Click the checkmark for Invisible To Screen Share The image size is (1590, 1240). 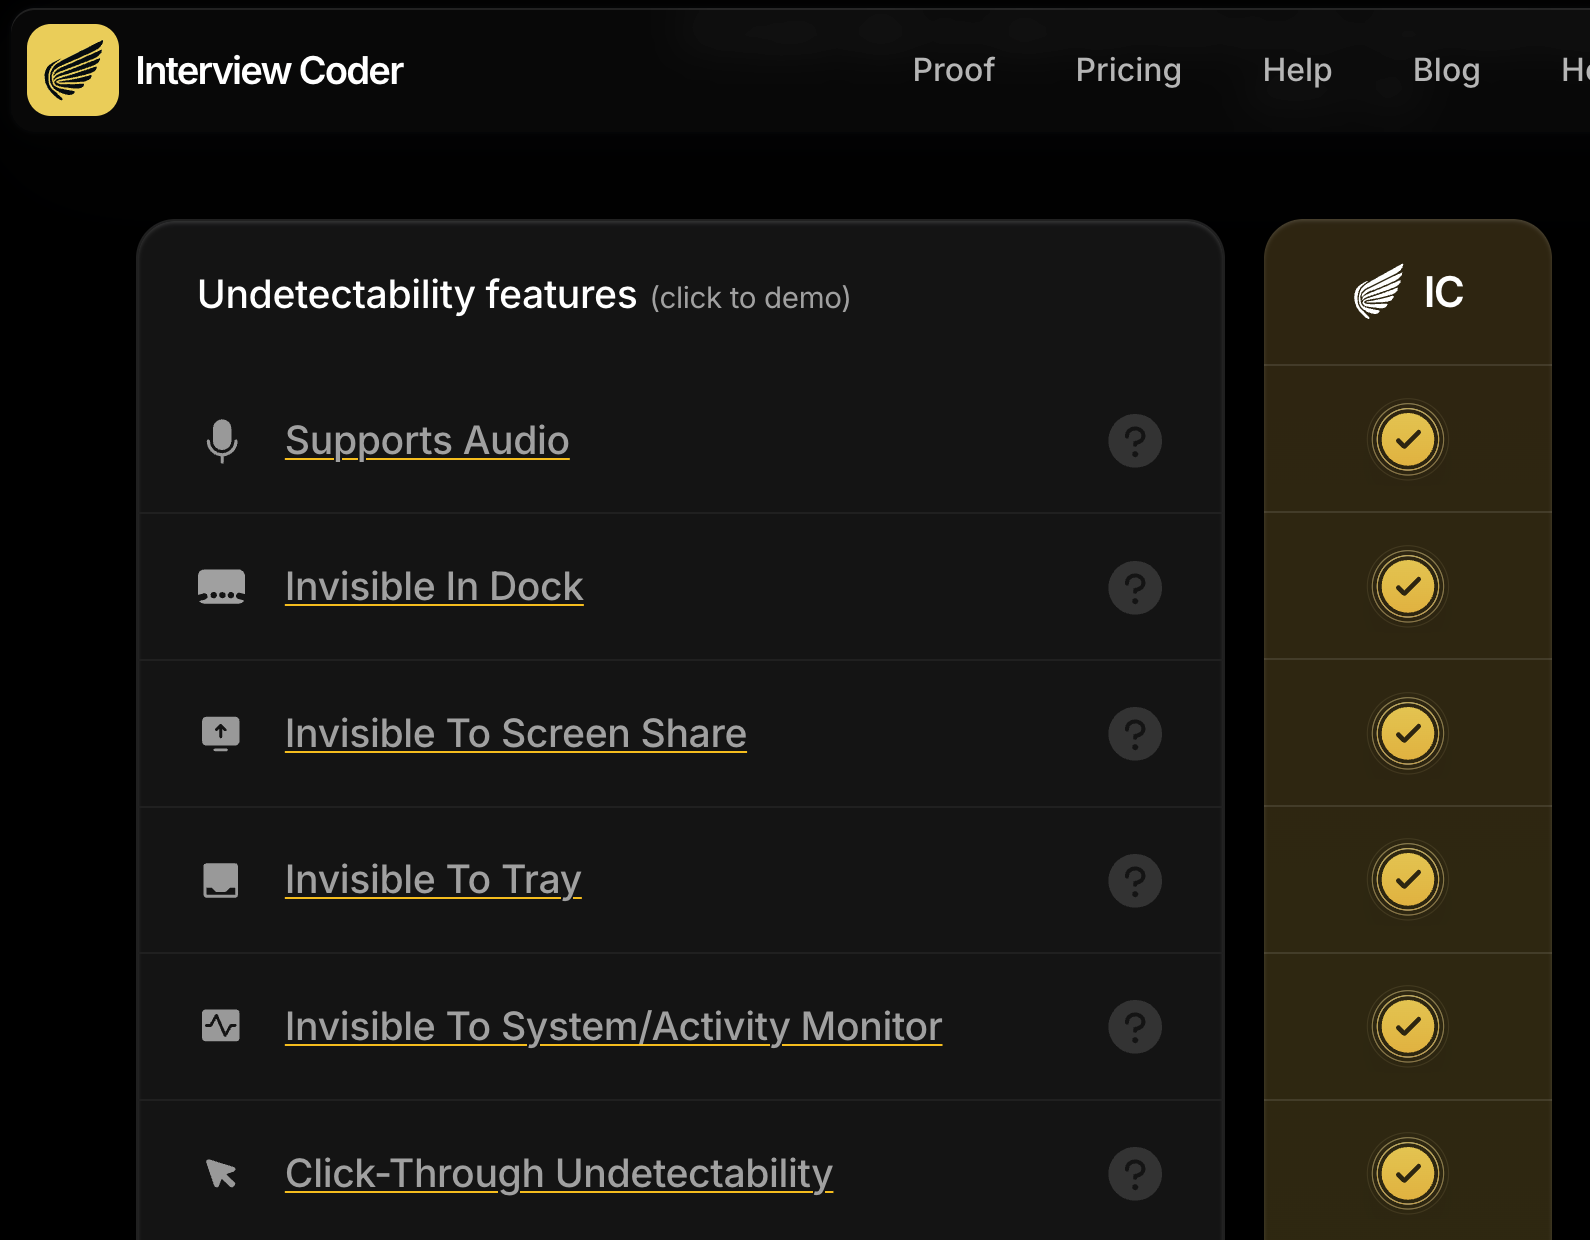1407,733
